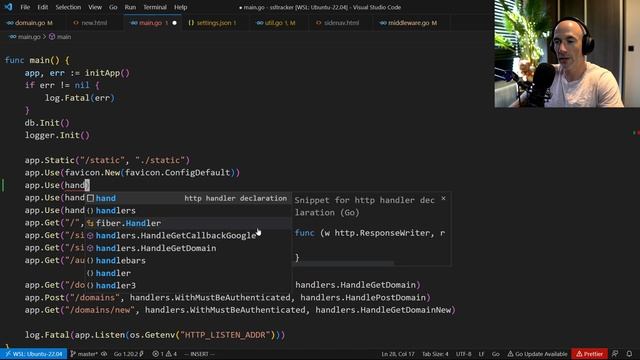
Task: Open the Selection menu
Action: (x=68, y=7)
